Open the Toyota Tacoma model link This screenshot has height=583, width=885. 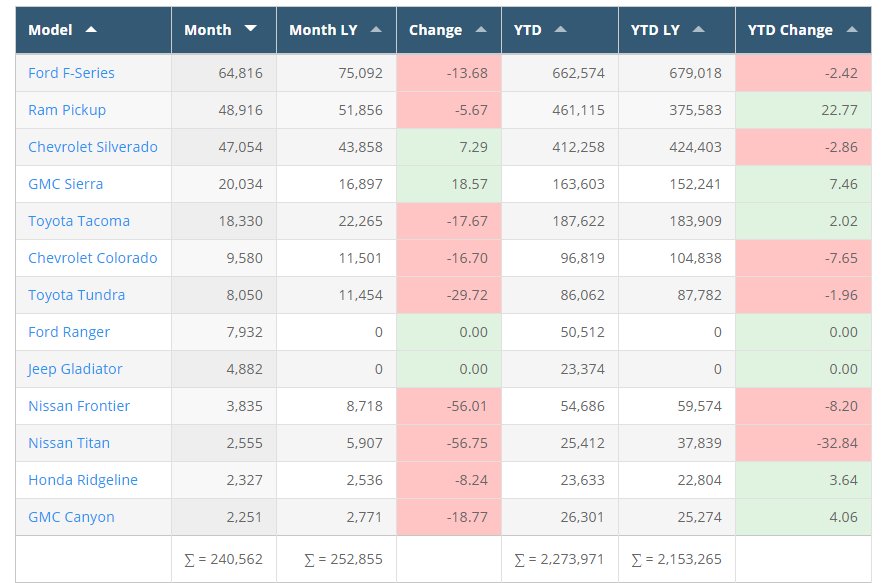(x=79, y=221)
